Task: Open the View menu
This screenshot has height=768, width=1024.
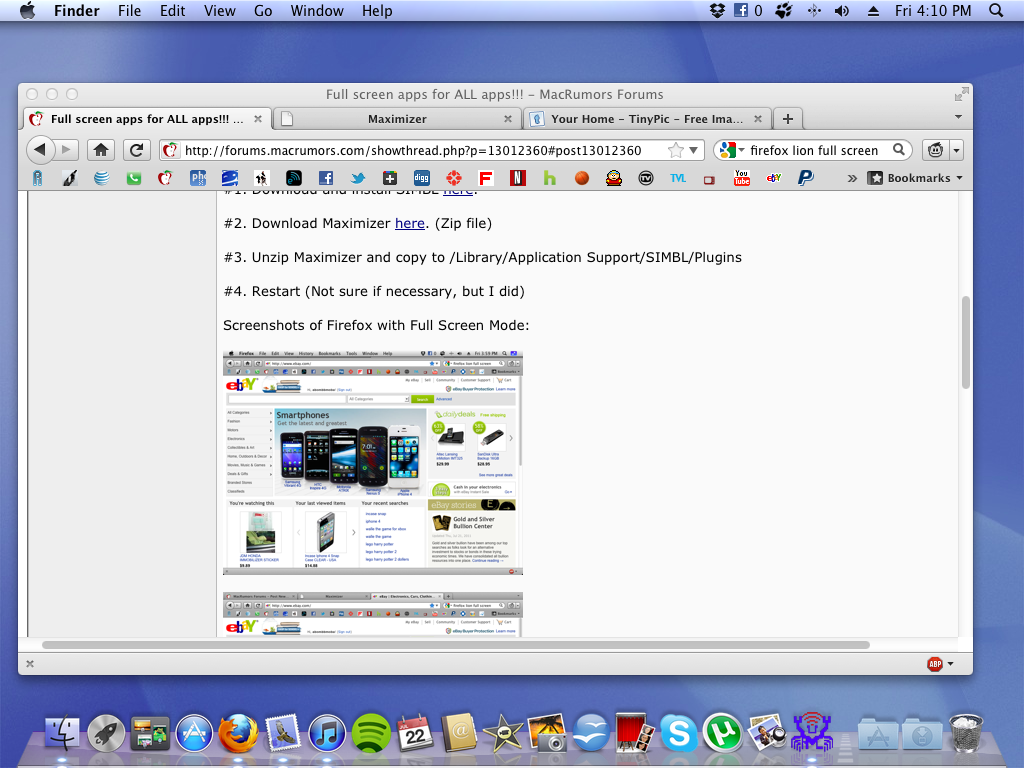Action: coord(219,10)
